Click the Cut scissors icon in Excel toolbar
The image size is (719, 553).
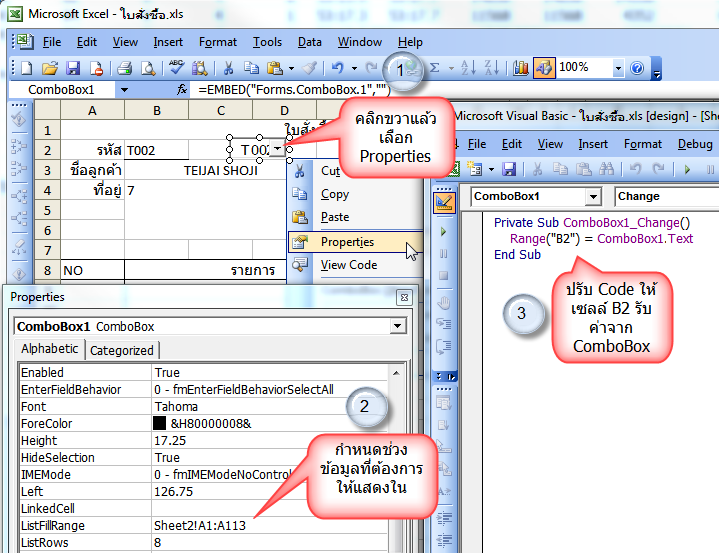point(228,68)
